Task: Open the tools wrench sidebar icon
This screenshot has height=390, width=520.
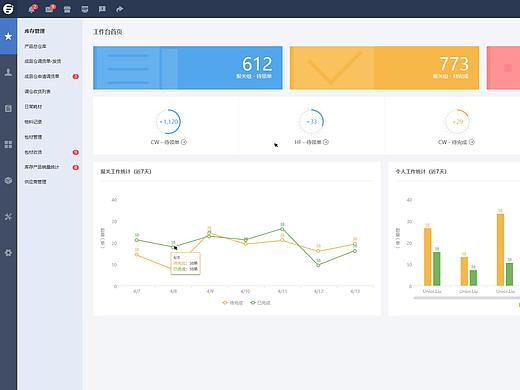Action: coord(8,217)
